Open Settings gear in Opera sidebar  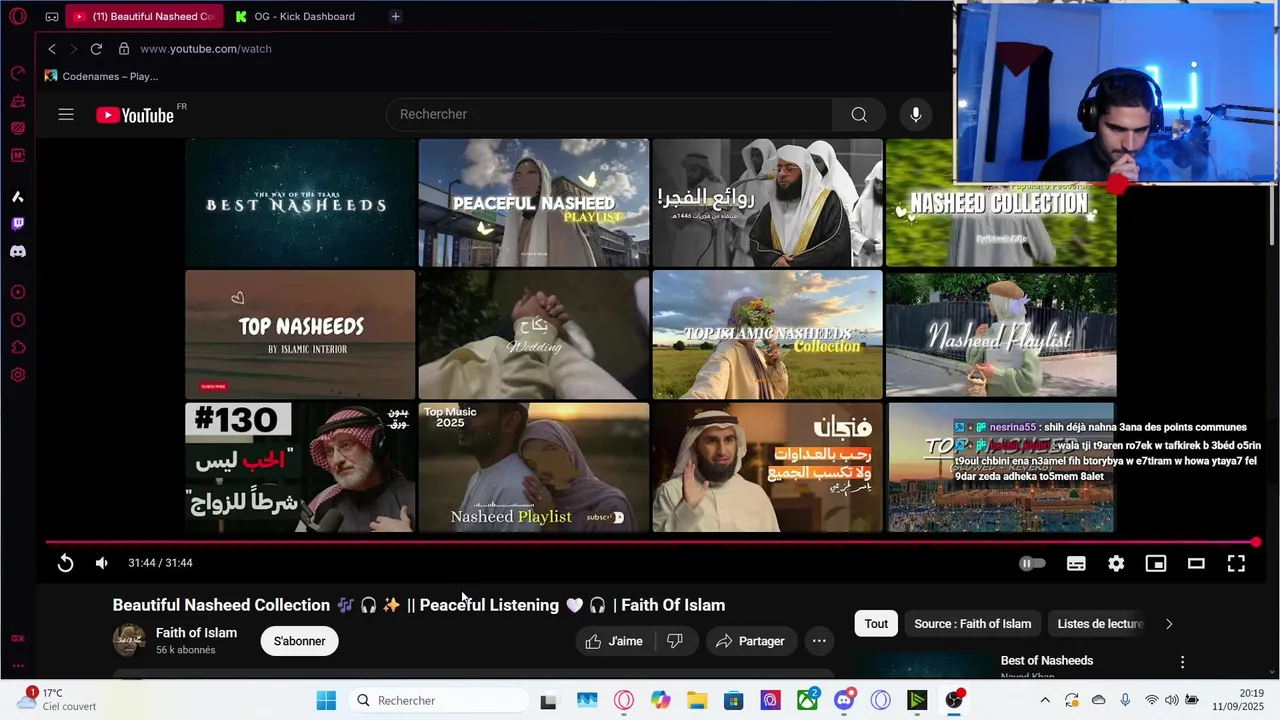17,375
